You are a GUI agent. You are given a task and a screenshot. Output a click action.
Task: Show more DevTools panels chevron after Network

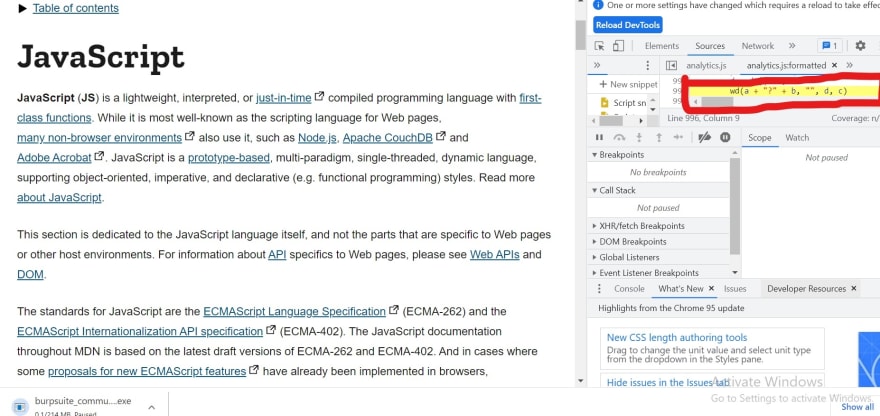tap(792, 46)
